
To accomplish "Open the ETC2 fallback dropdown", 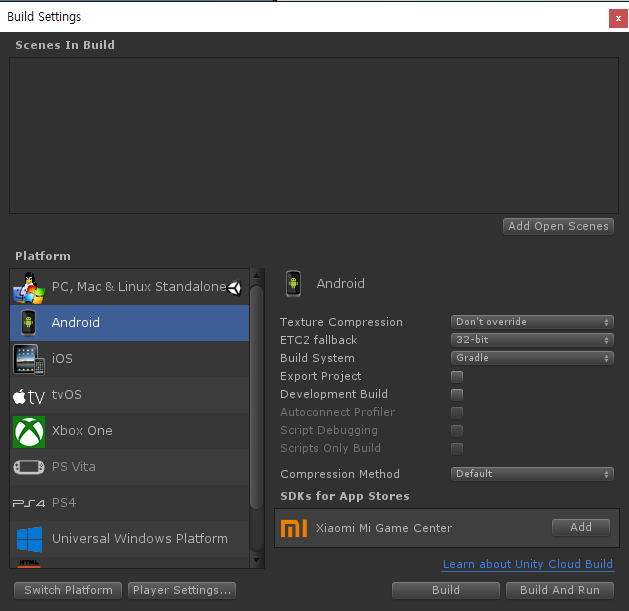I will [532, 340].
